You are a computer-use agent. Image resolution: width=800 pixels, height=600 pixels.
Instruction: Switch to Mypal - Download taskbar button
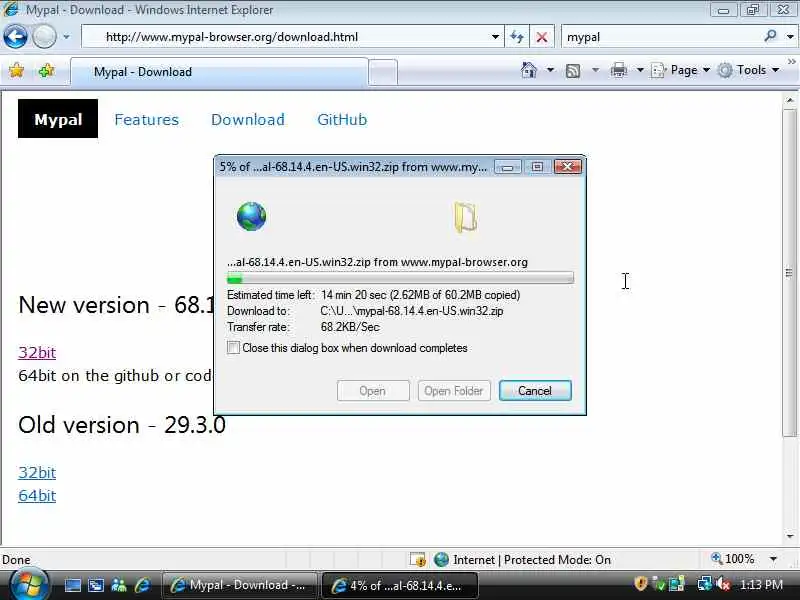click(x=239, y=585)
